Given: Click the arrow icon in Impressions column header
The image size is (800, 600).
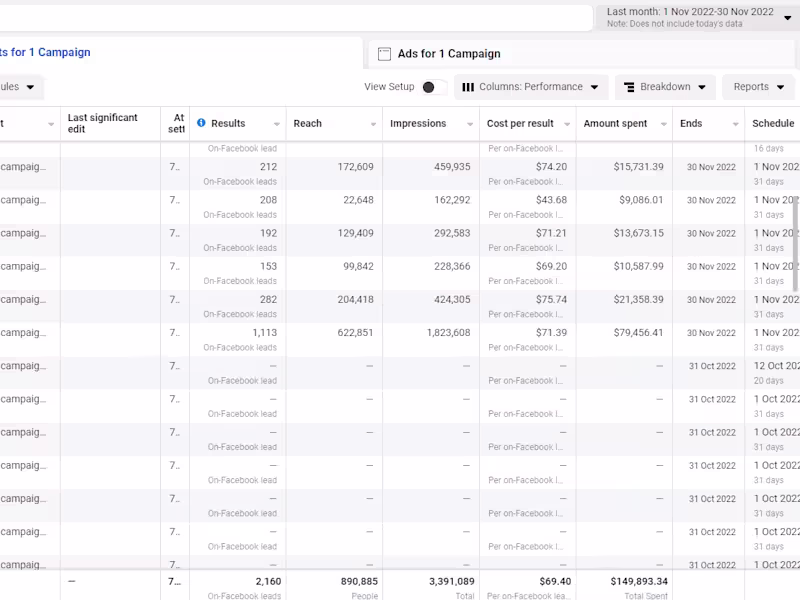Looking at the screenshot, I should [469, 124].
